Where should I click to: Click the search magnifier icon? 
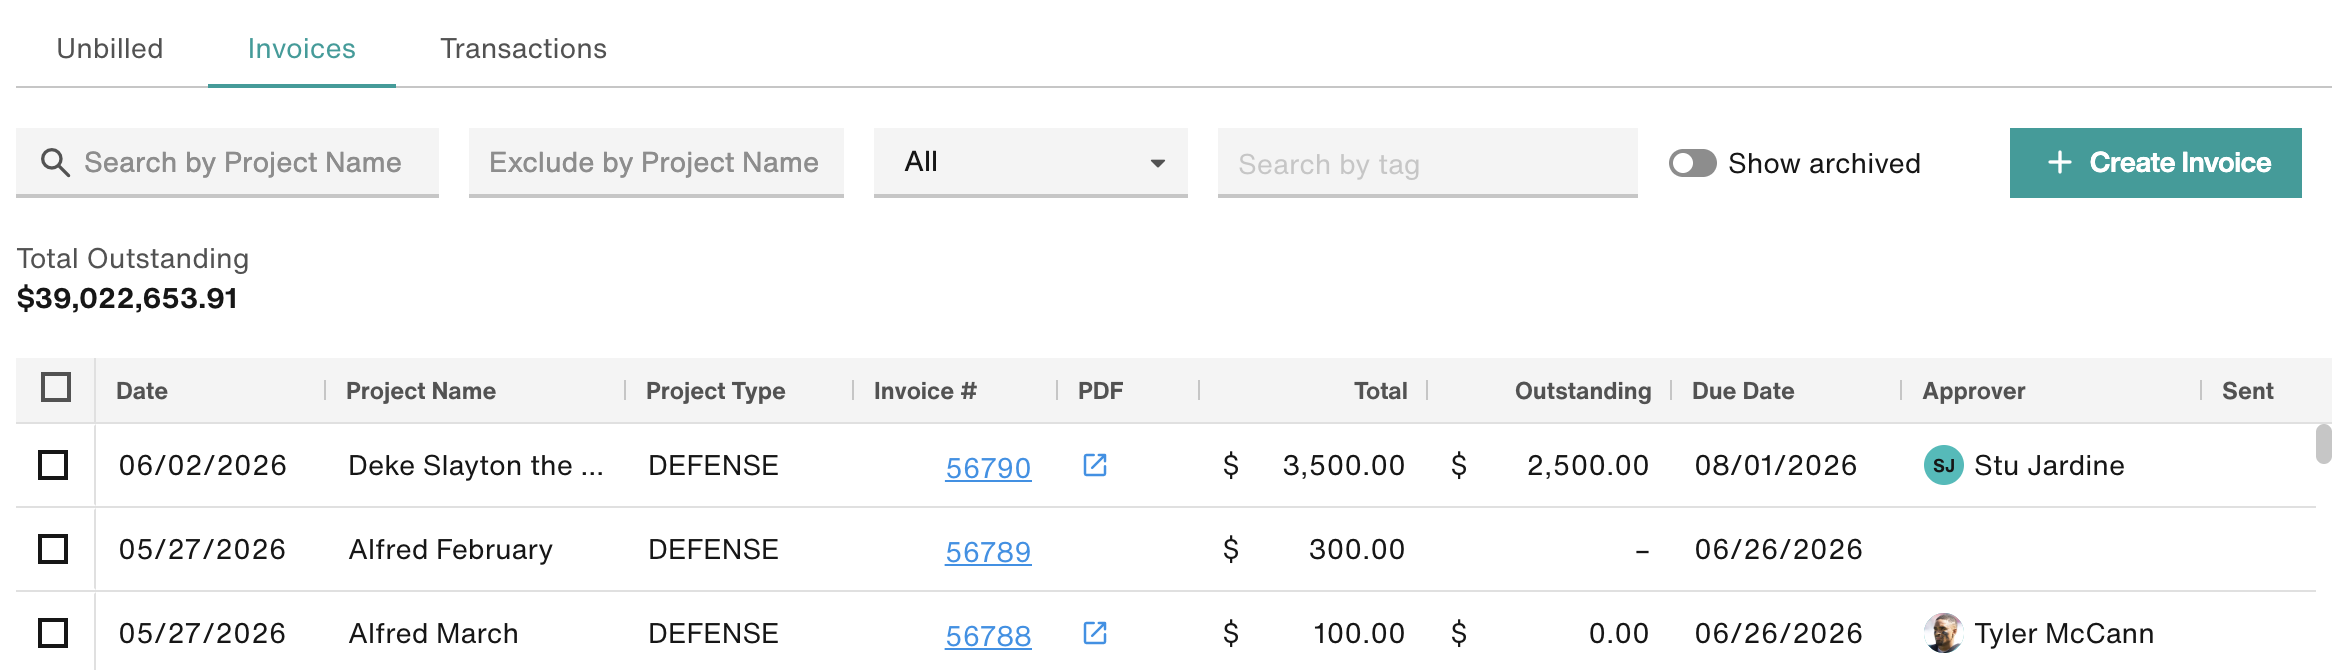[x=55, y=163]
